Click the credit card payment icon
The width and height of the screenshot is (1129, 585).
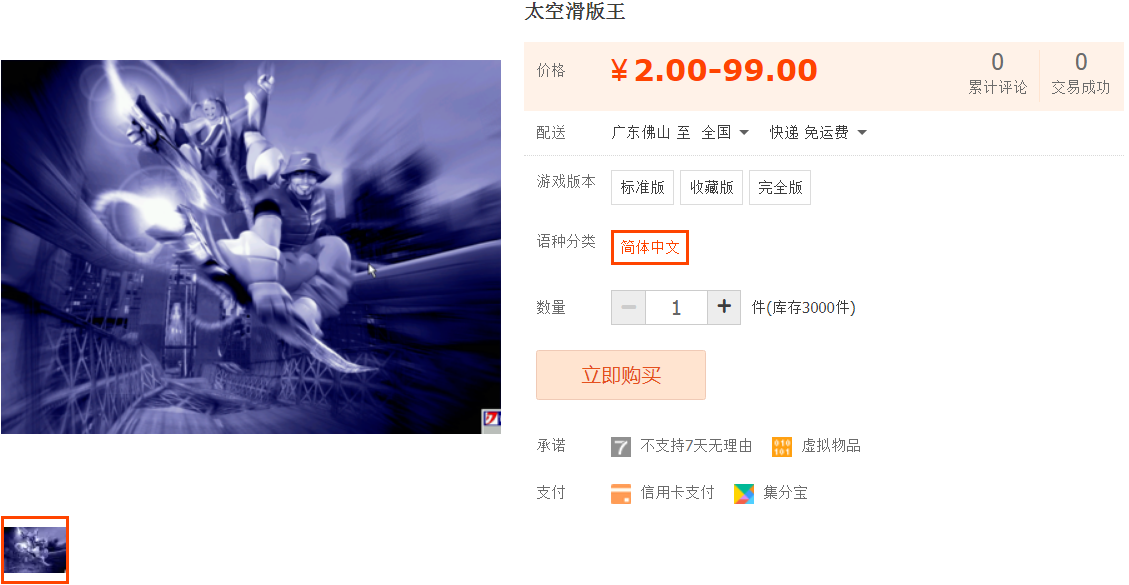click(x=621, y=494)
